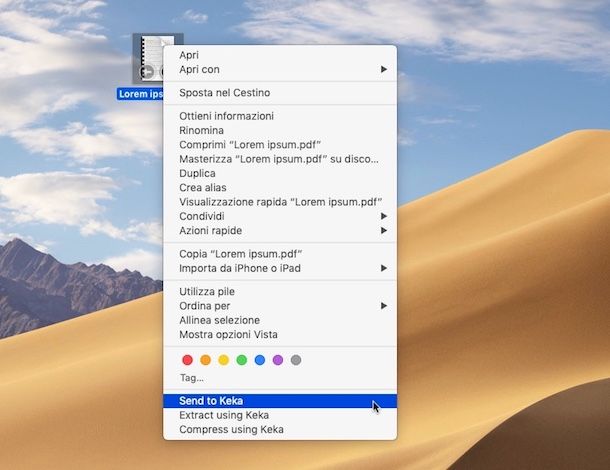Choose Duplica from the menu

coord(280,174)
